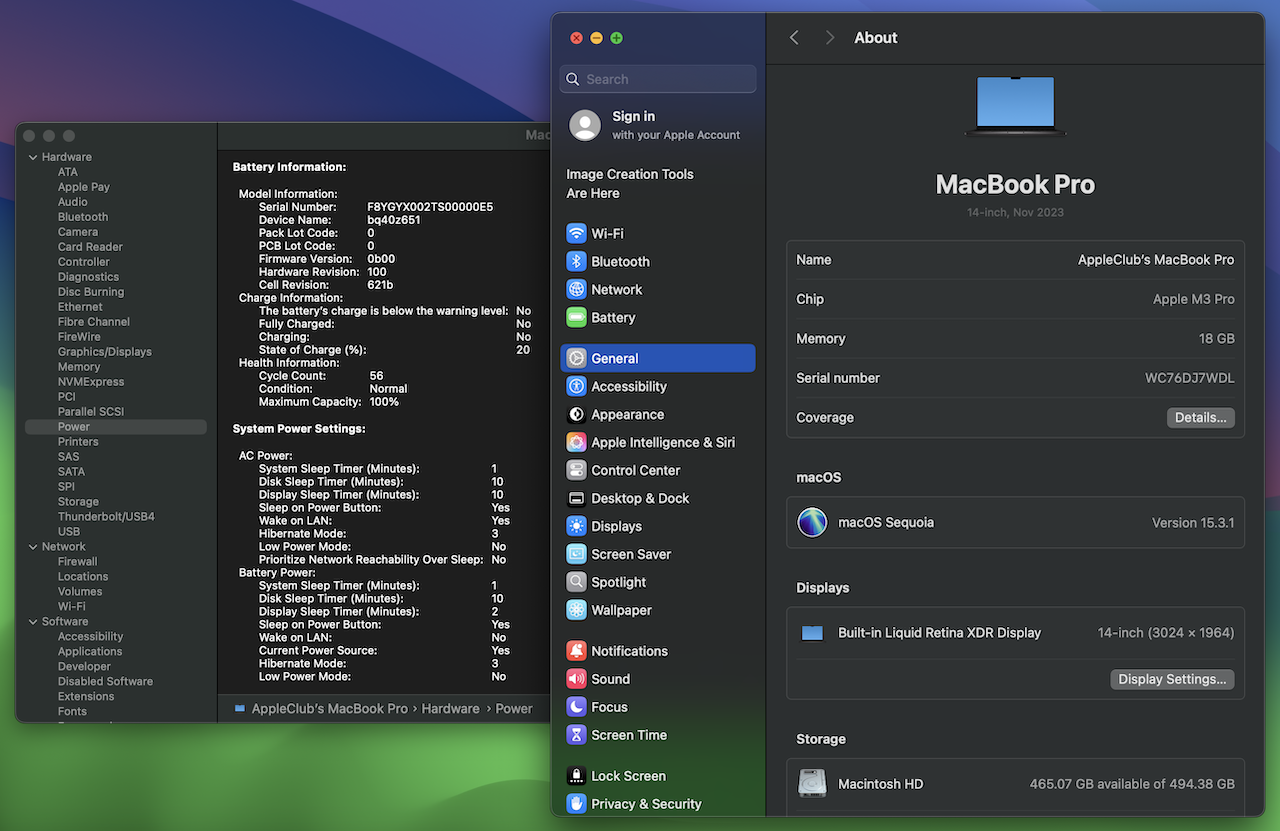The width and height of the screenshot is (1280, 831).
Task: Open Notifications bell icon
Action: [576, 651]
